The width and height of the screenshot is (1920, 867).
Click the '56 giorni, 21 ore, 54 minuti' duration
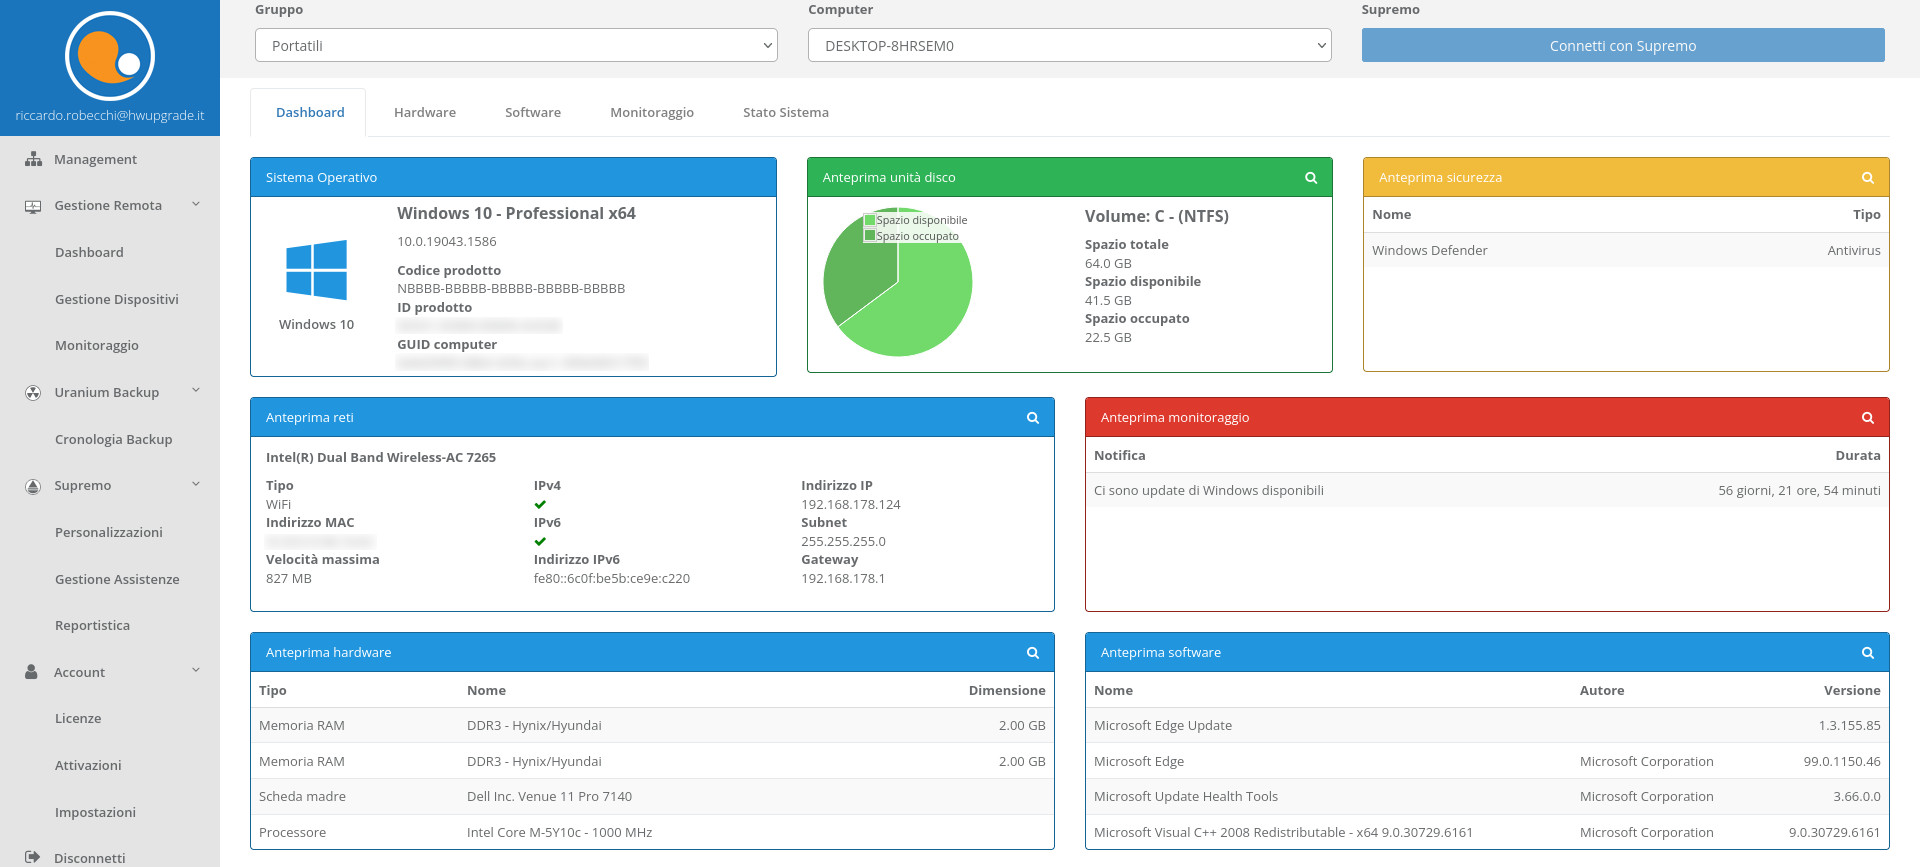point(1799,491)
